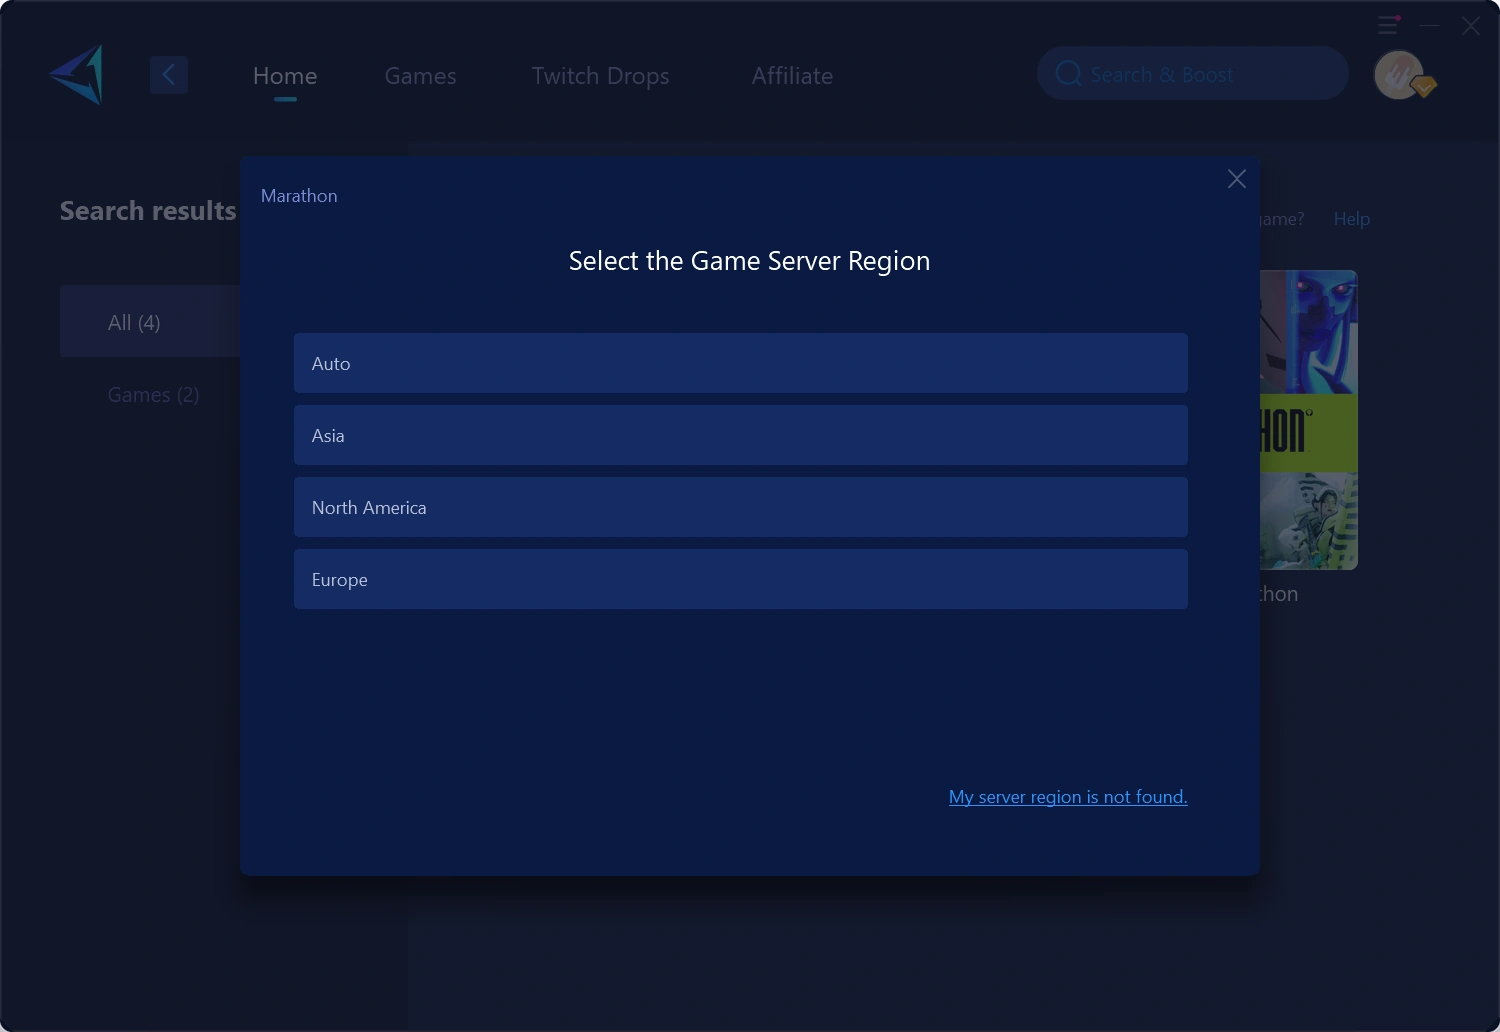Choose Asia as server region
Viewport: 1500px width, 1032px height.
pos(740,435)
